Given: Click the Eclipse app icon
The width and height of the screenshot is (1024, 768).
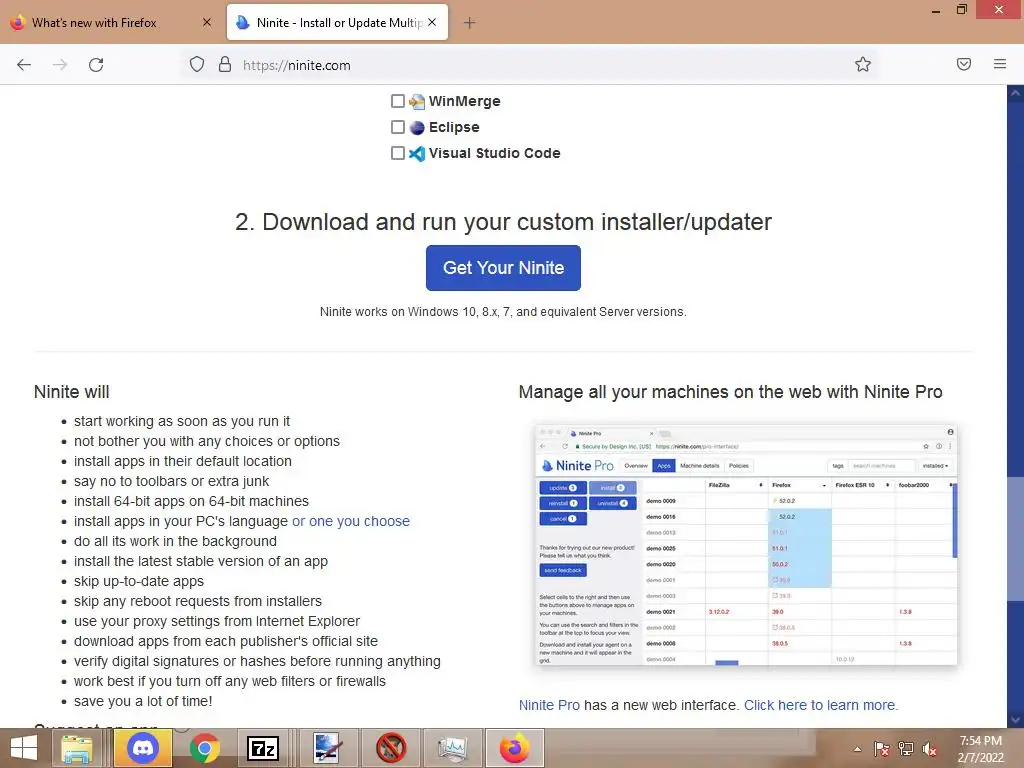Looking at the screenshot, I should point(417,127).
